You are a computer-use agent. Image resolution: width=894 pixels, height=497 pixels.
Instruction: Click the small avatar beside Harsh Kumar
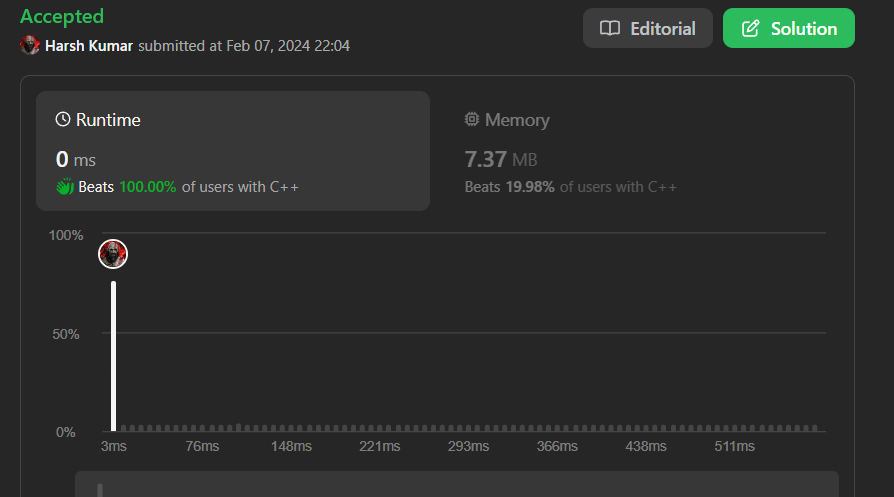[x=30, y=46]
